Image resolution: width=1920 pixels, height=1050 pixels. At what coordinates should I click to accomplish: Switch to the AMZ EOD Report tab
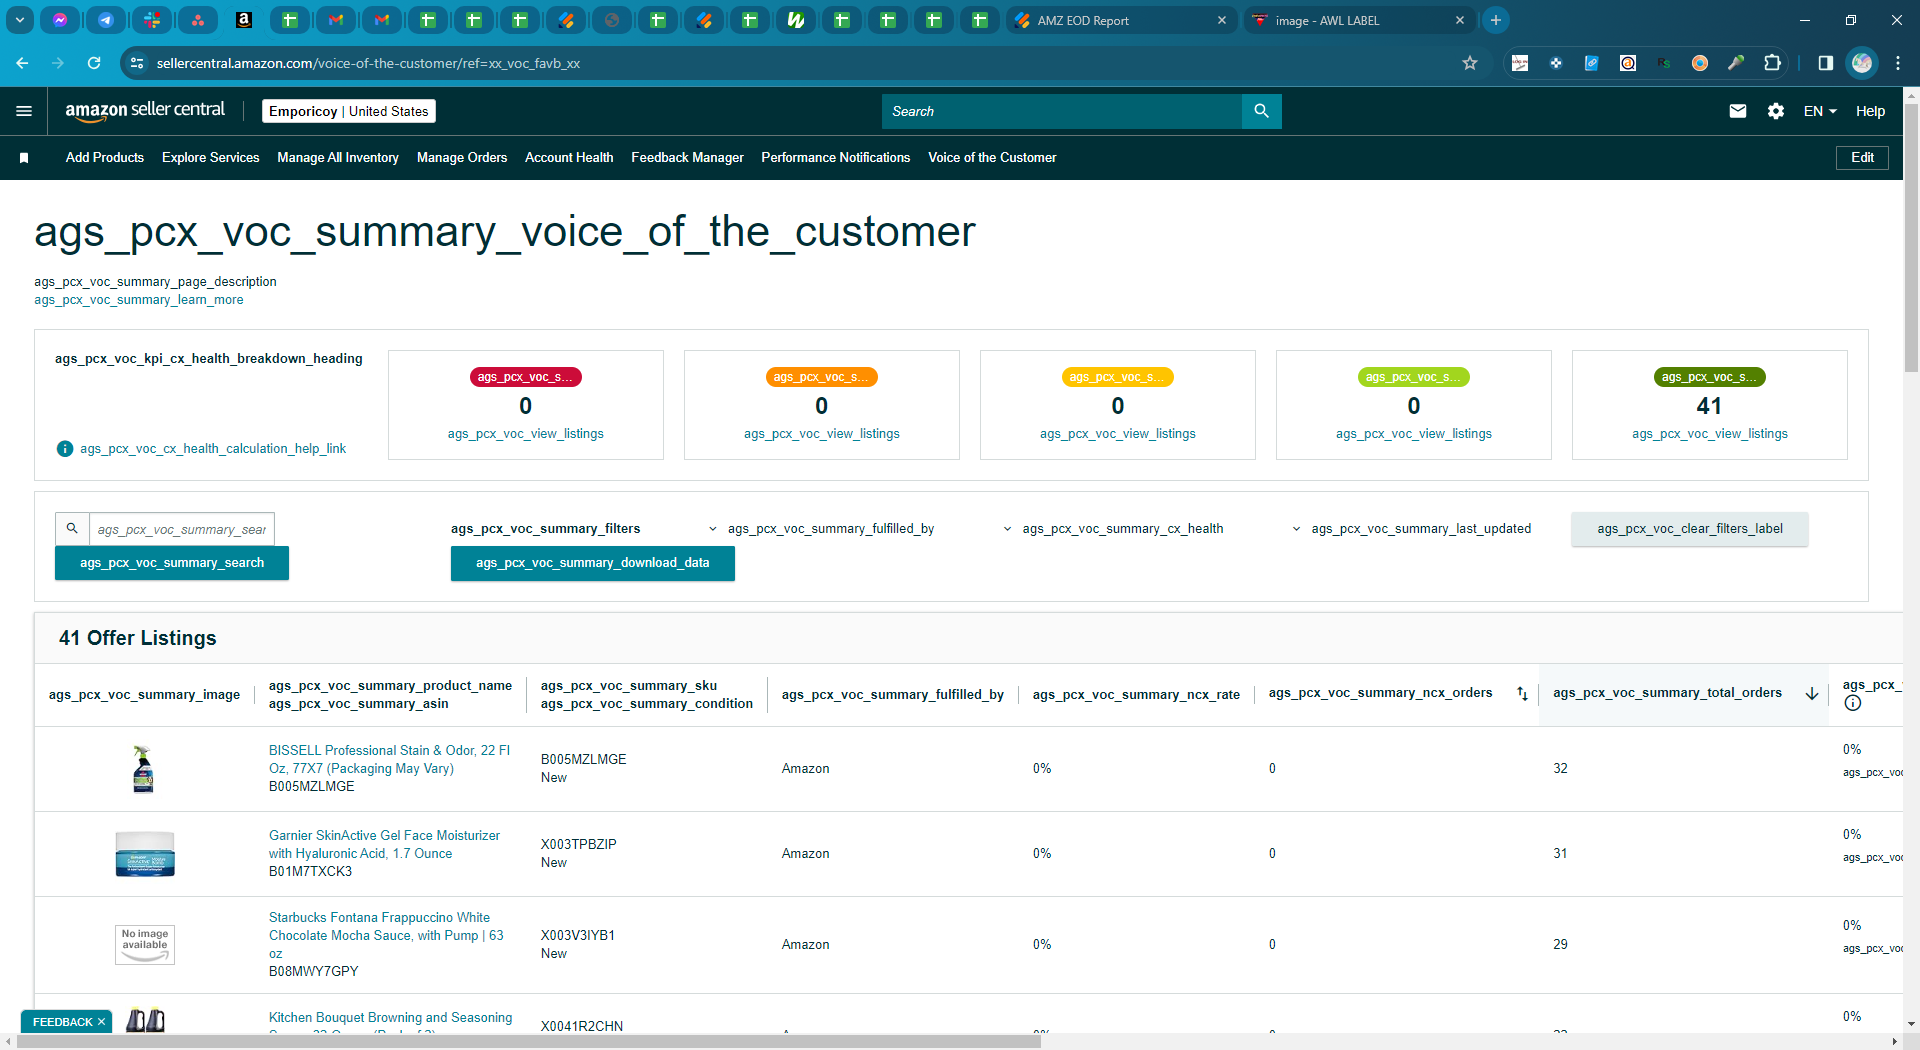1119,20
